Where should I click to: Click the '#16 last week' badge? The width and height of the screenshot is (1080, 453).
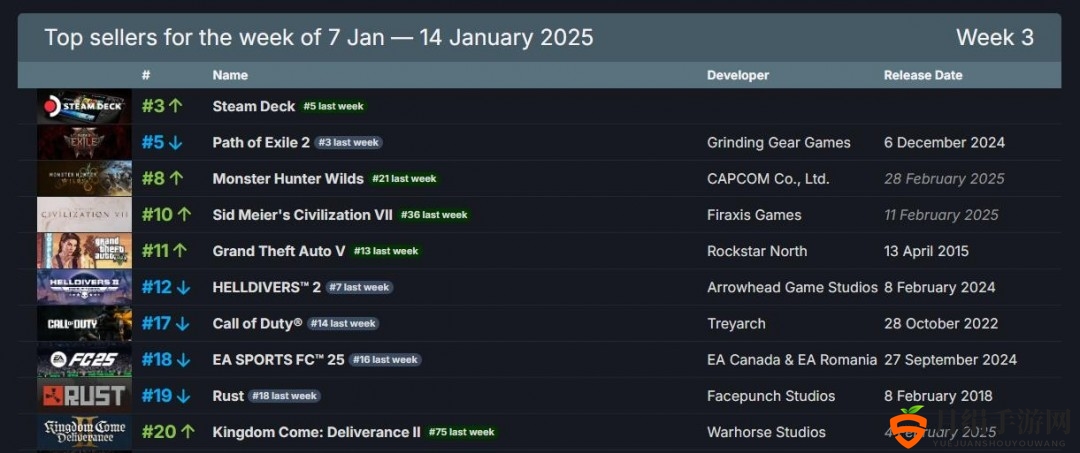click(385, 359)
